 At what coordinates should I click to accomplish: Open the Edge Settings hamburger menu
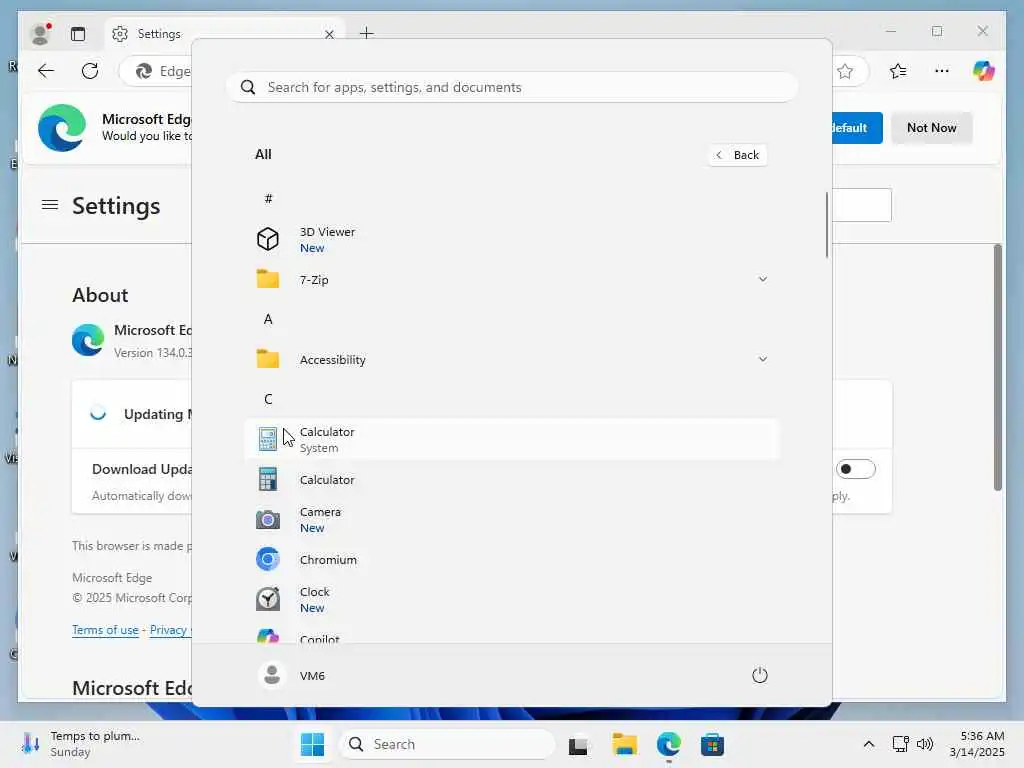coord(50,205)
